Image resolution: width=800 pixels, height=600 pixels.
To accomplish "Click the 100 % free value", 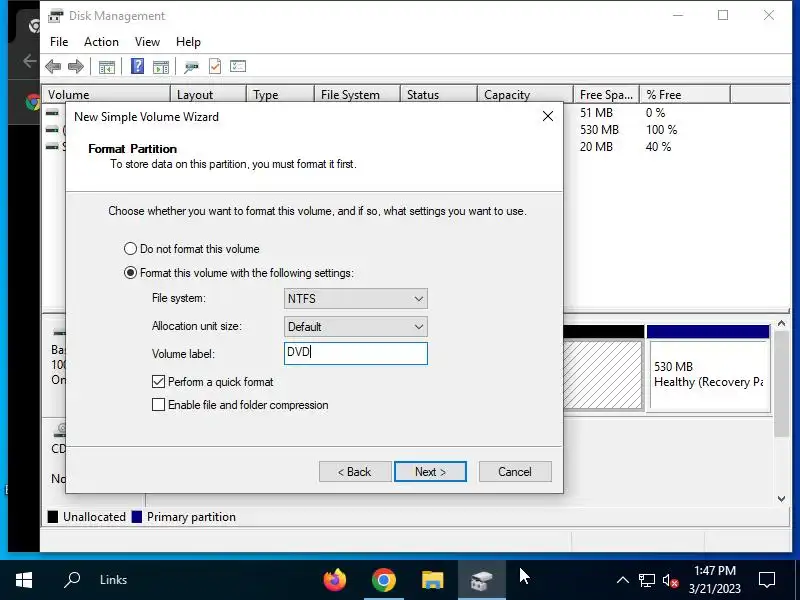I will (x=661, y=130).
